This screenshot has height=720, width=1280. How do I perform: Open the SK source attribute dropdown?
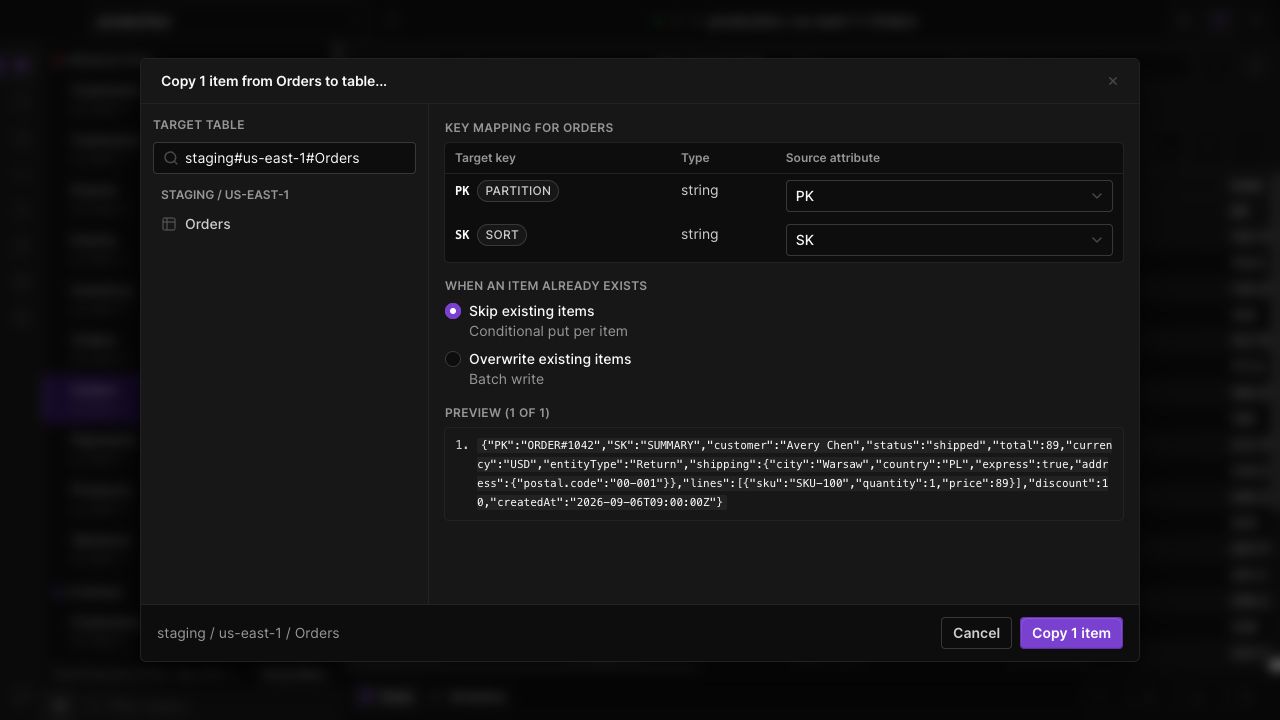pos(949,240)
